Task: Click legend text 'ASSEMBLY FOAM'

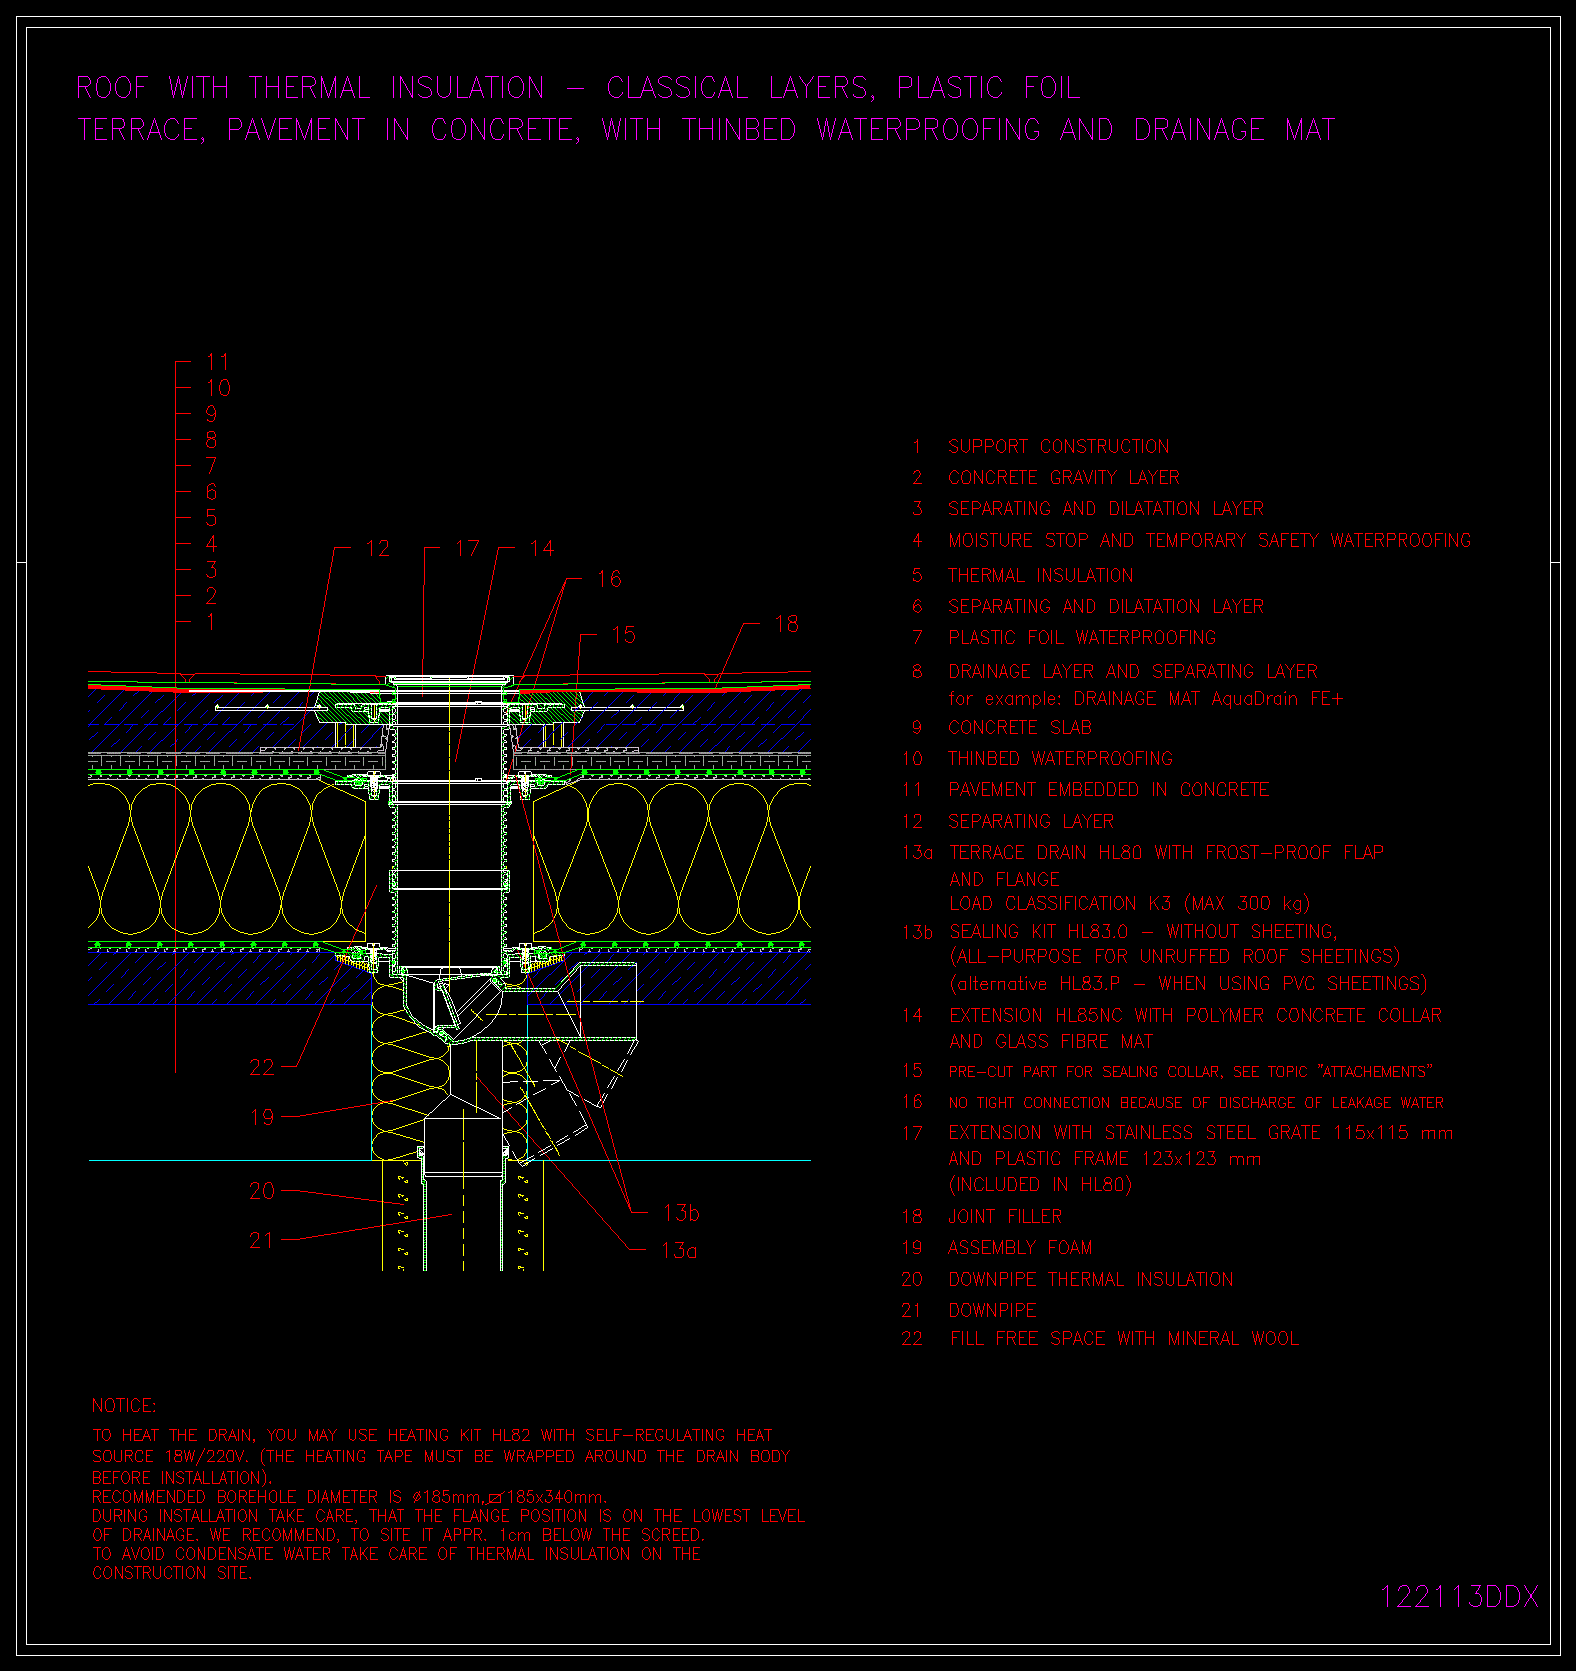Action: click(1020, 1248)
